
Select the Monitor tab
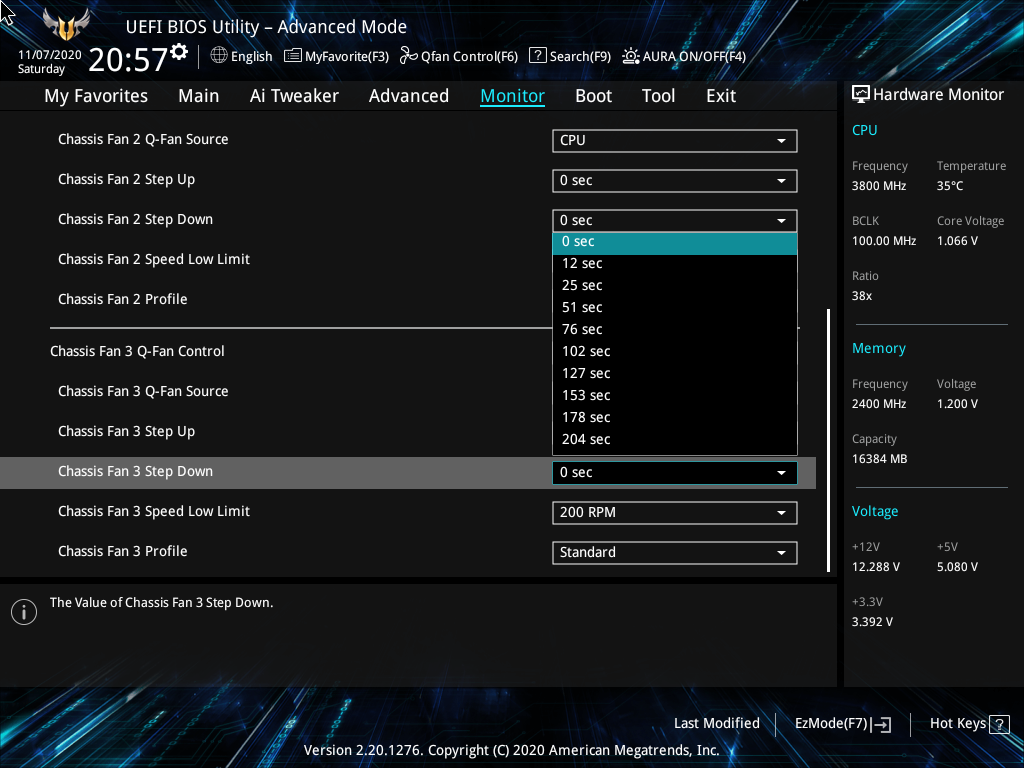pos(513,96)
